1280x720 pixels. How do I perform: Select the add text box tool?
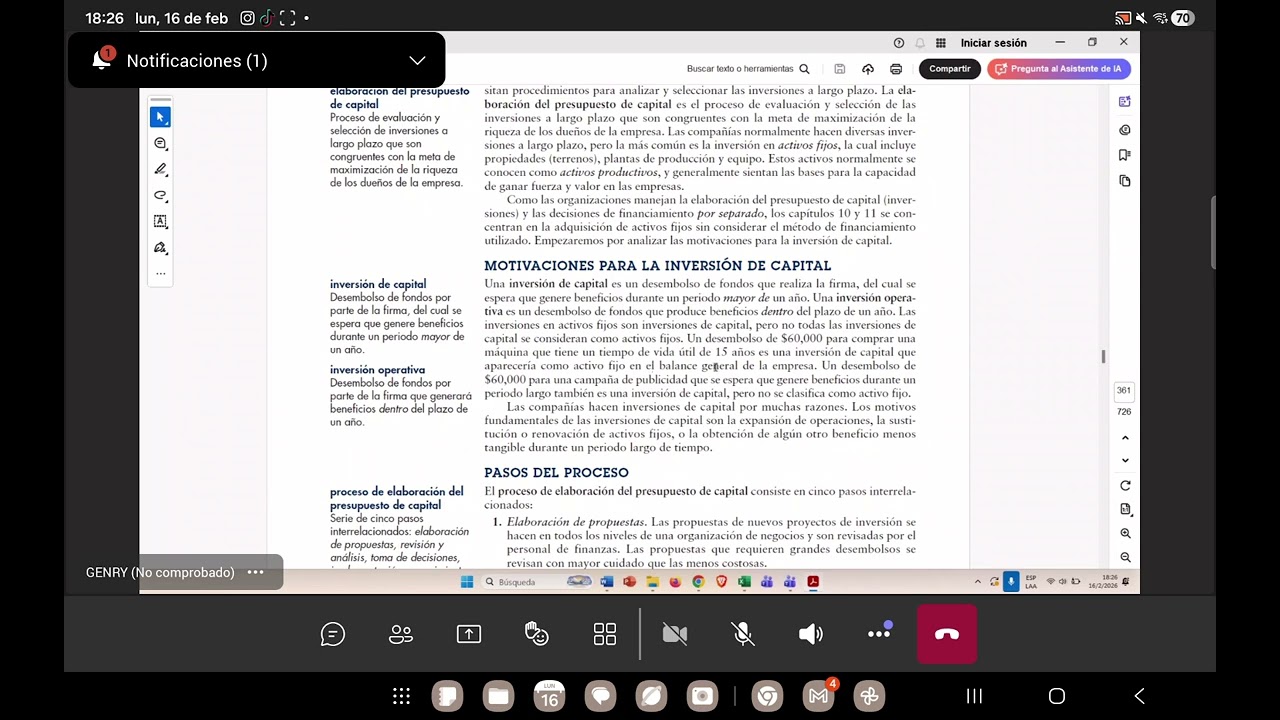click(x=160, y=221)
